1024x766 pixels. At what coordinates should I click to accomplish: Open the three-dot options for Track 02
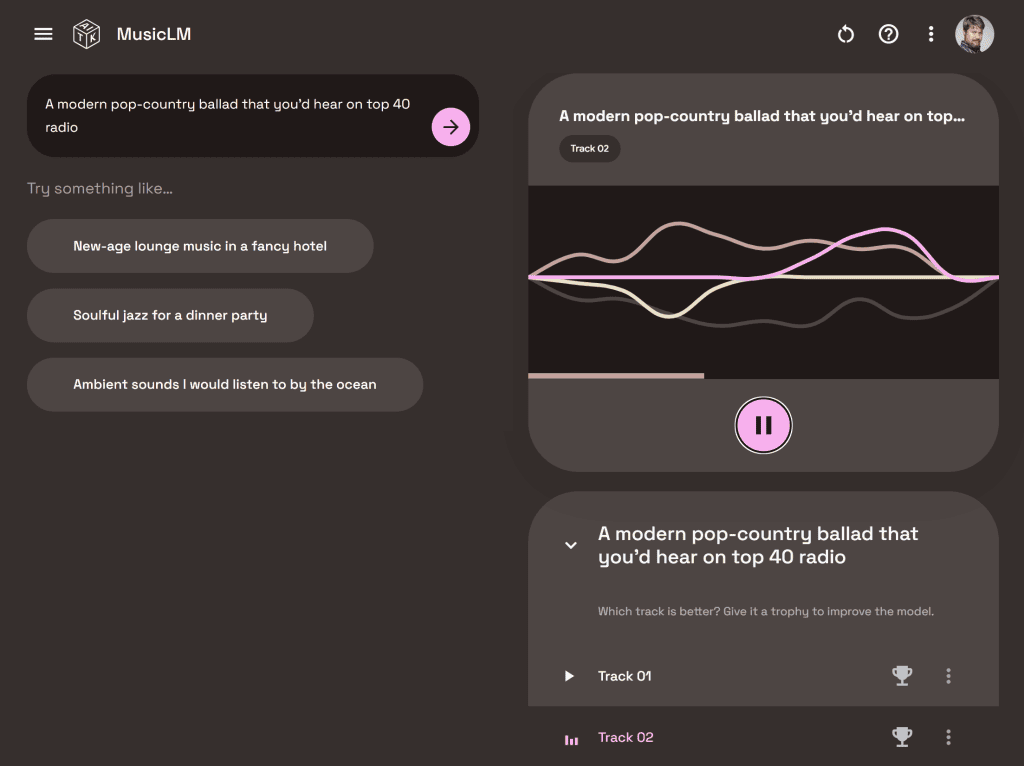pyautogui.click(x=948, y=737)
